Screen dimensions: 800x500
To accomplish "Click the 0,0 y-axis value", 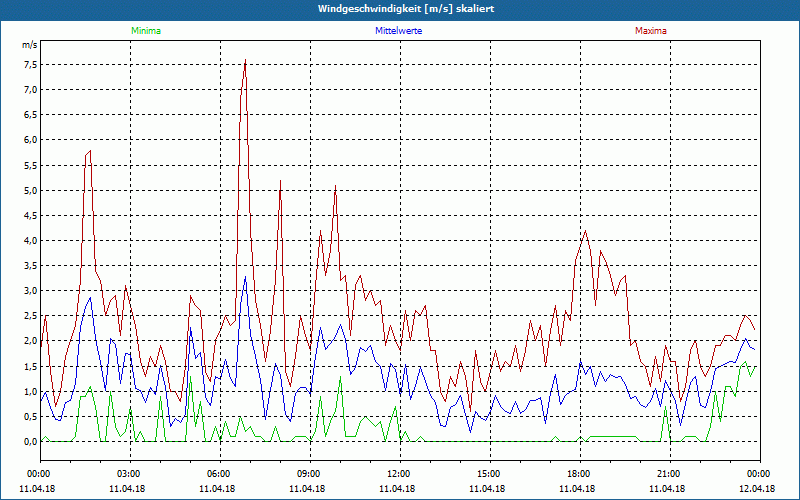I will pyautogui.click(x=31, y=442).
